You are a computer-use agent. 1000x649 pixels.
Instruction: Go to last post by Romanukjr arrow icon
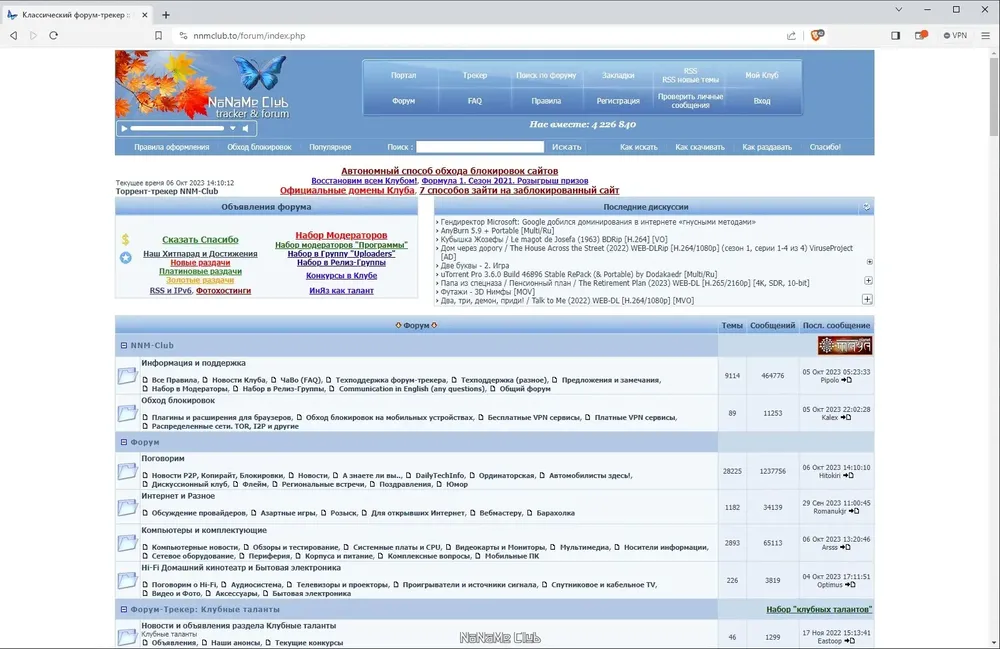(x=854, y=511)
